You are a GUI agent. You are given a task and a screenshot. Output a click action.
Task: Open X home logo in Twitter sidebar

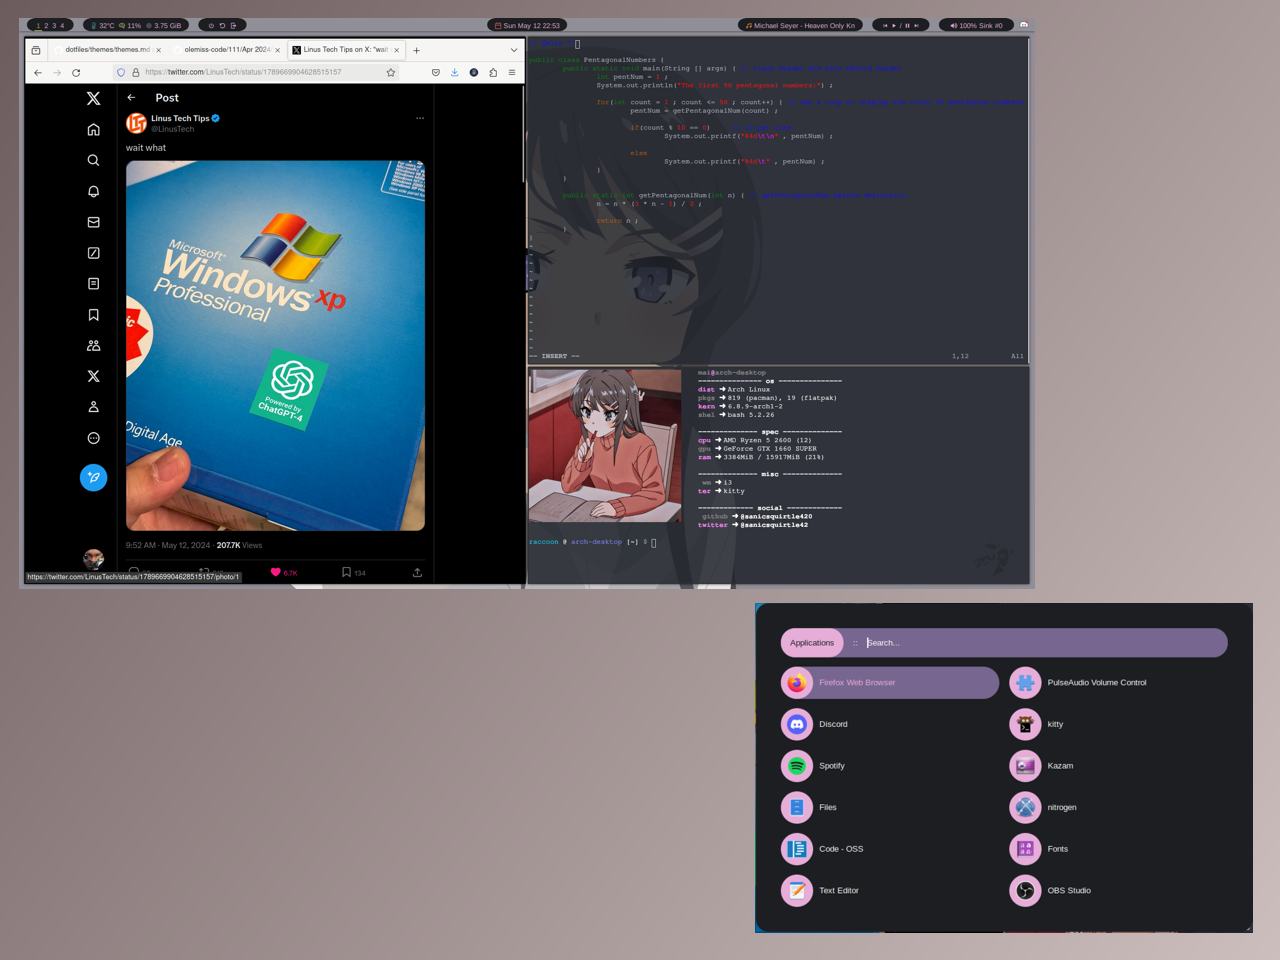click(93, 98)
